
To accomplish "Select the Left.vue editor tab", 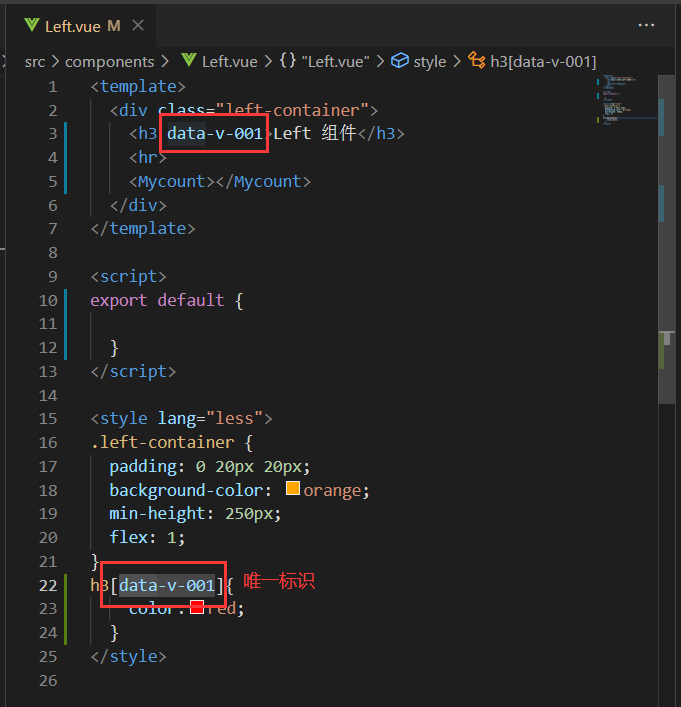I will (x=81, y=26).
